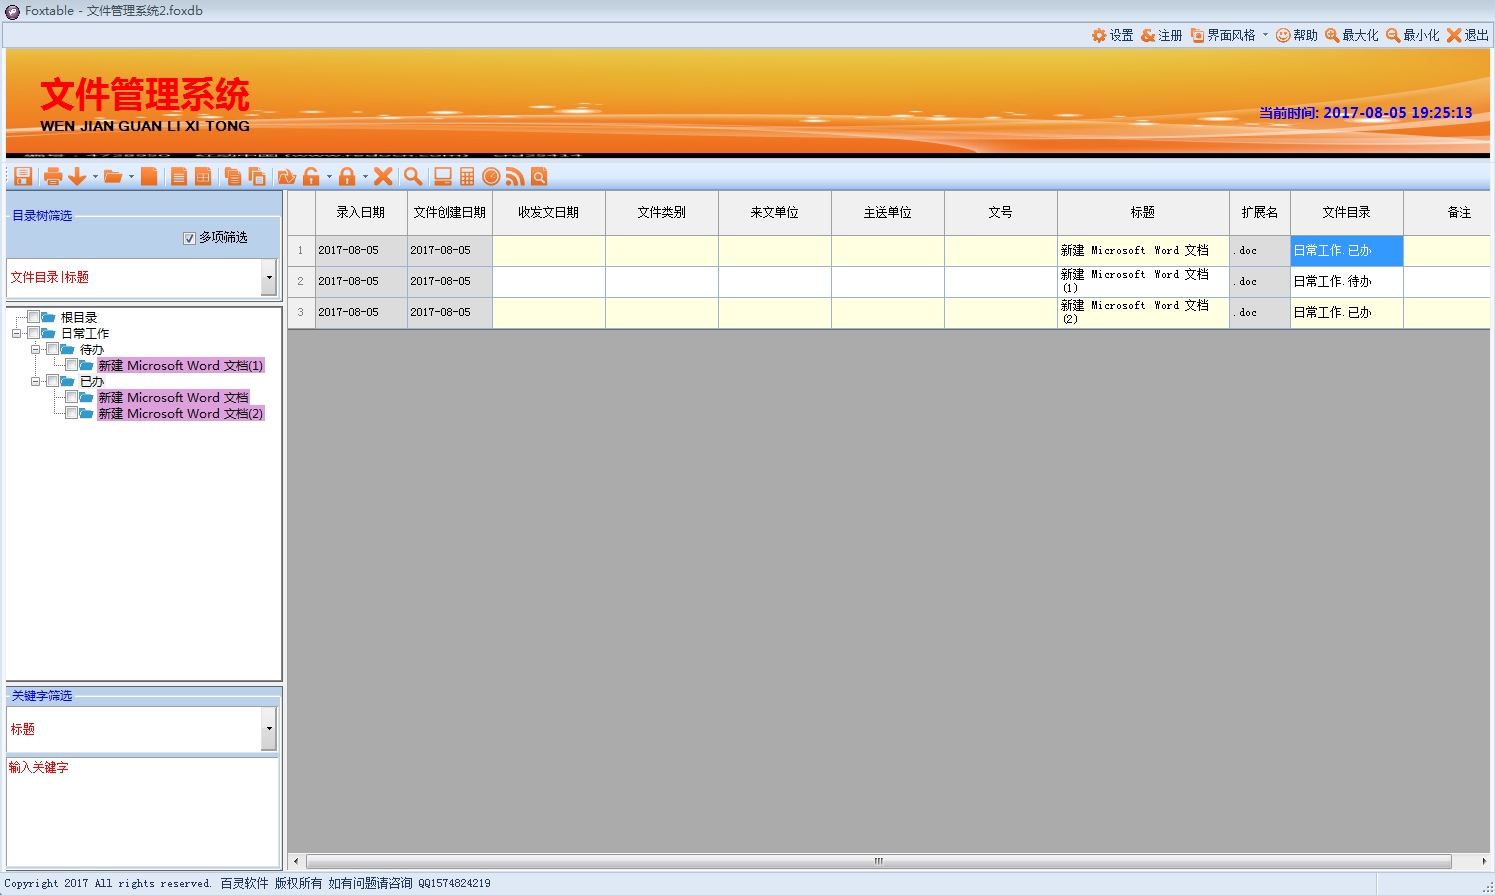Viewport: 1495px width, 895px height.
Task: Click the RSS feed icon
Action: pos(515,177)
